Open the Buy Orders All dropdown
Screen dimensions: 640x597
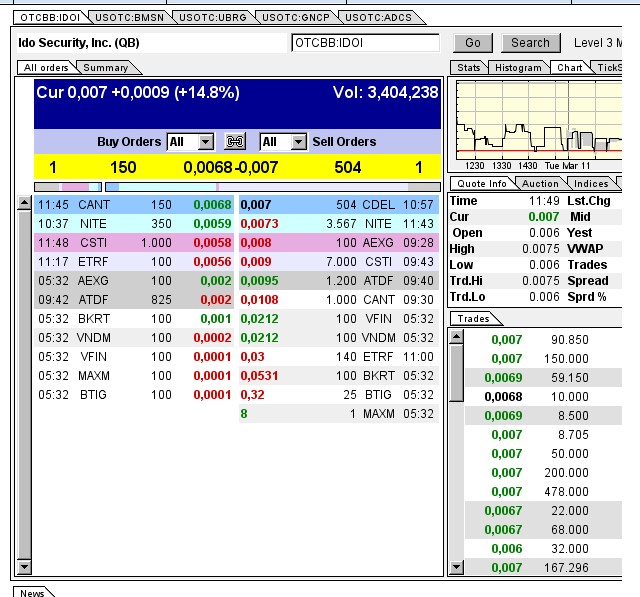pyautogui.click(x=190, y=142)
